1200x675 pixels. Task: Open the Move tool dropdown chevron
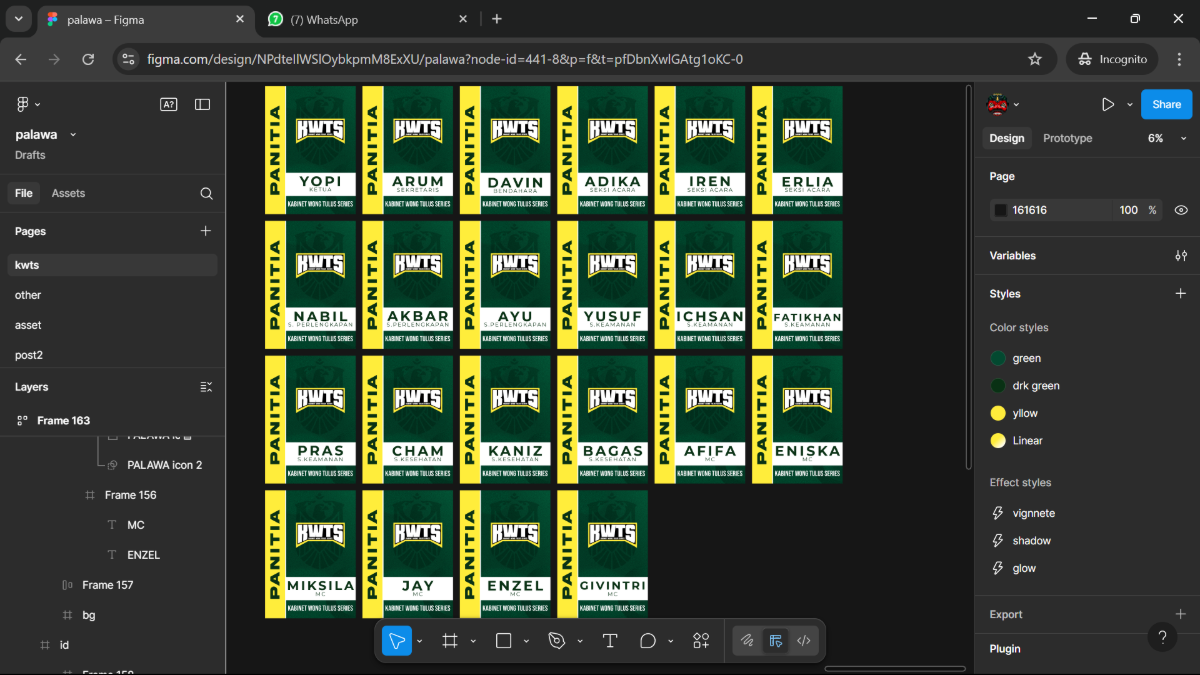(x=419, y=640)
